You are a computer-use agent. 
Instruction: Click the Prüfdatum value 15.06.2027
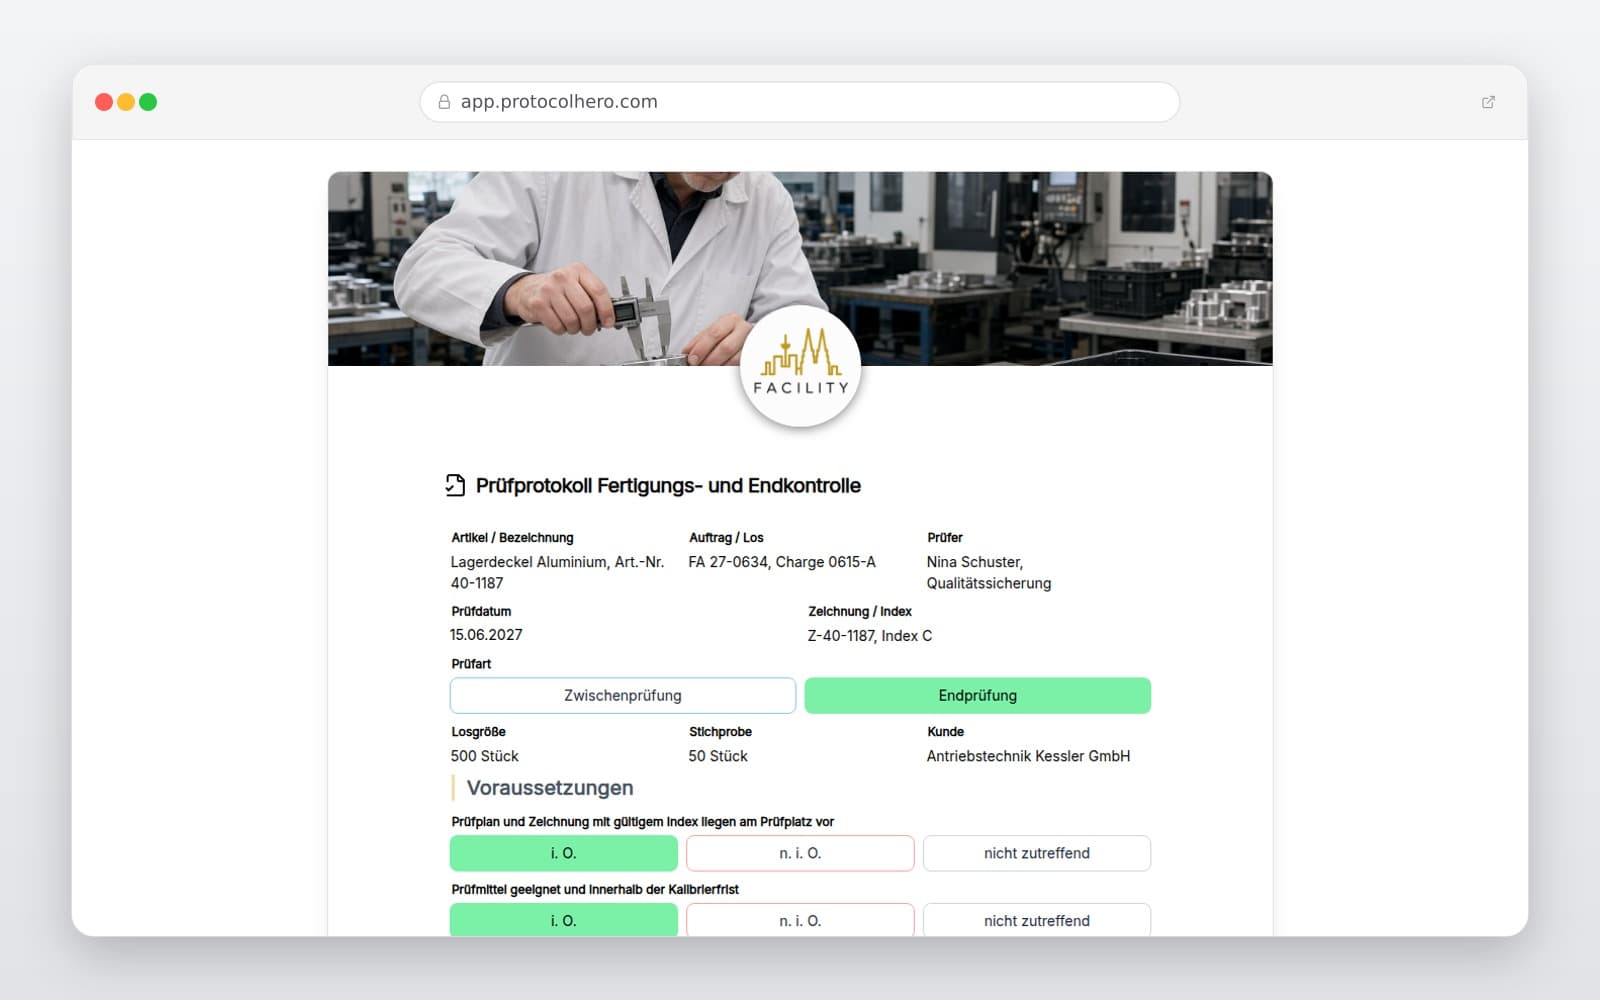[486, 635]
